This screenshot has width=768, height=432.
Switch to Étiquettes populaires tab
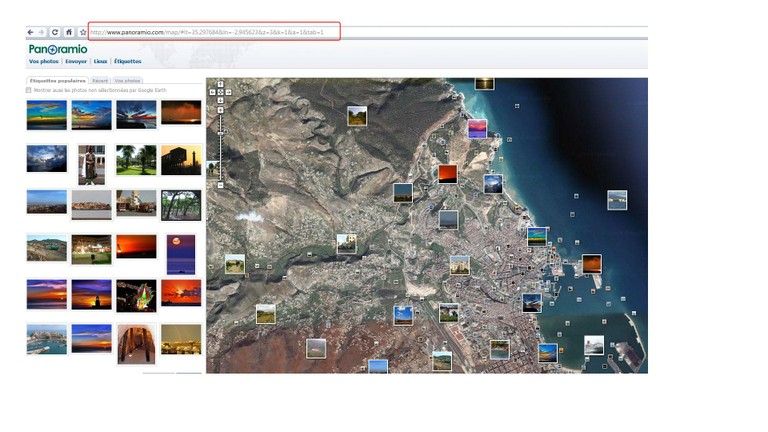(57, 80)
